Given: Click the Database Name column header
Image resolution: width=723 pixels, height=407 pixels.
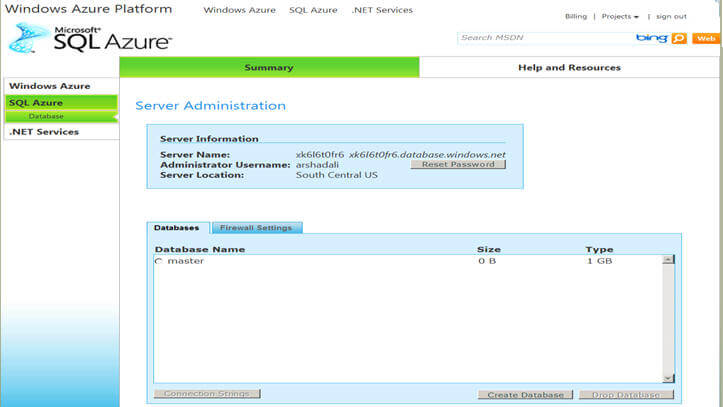Looking at the screenshot, I should 200,249.
